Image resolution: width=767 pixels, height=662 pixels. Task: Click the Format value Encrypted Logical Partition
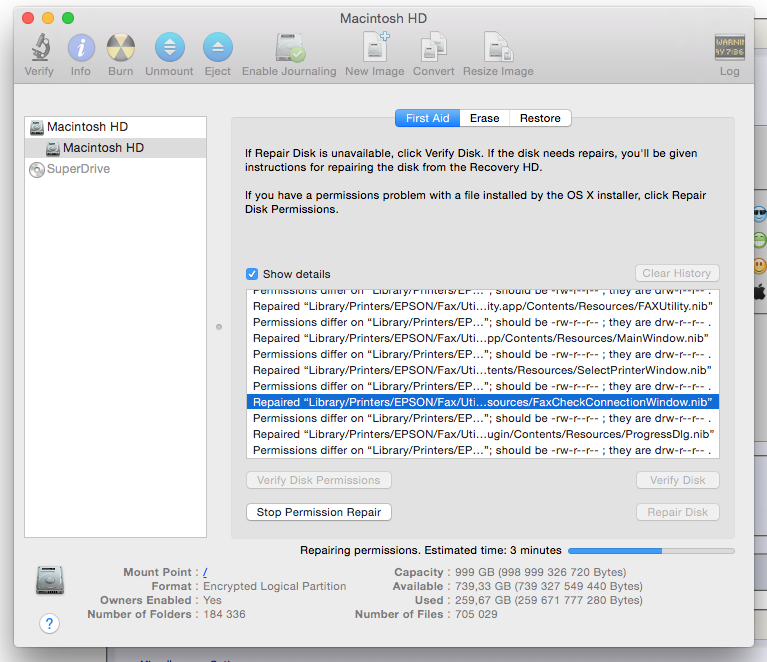pos(274,586)
